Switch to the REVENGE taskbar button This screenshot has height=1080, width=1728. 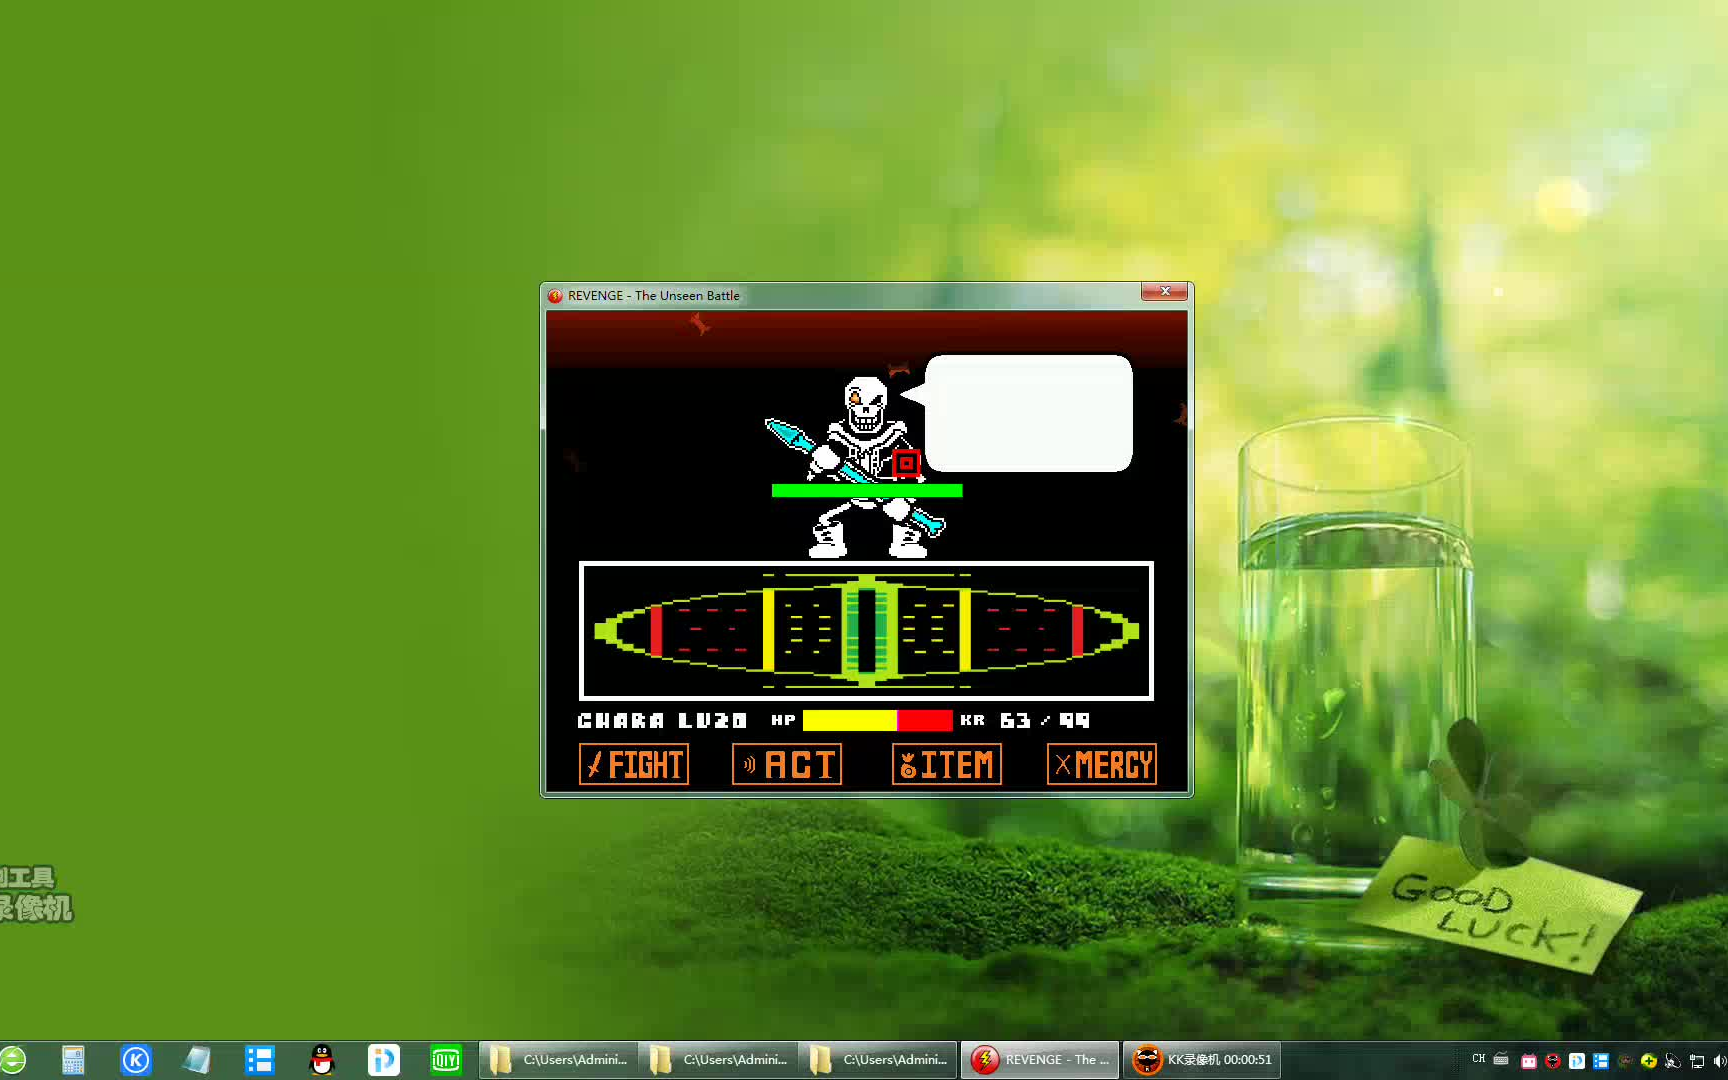1040,1060
